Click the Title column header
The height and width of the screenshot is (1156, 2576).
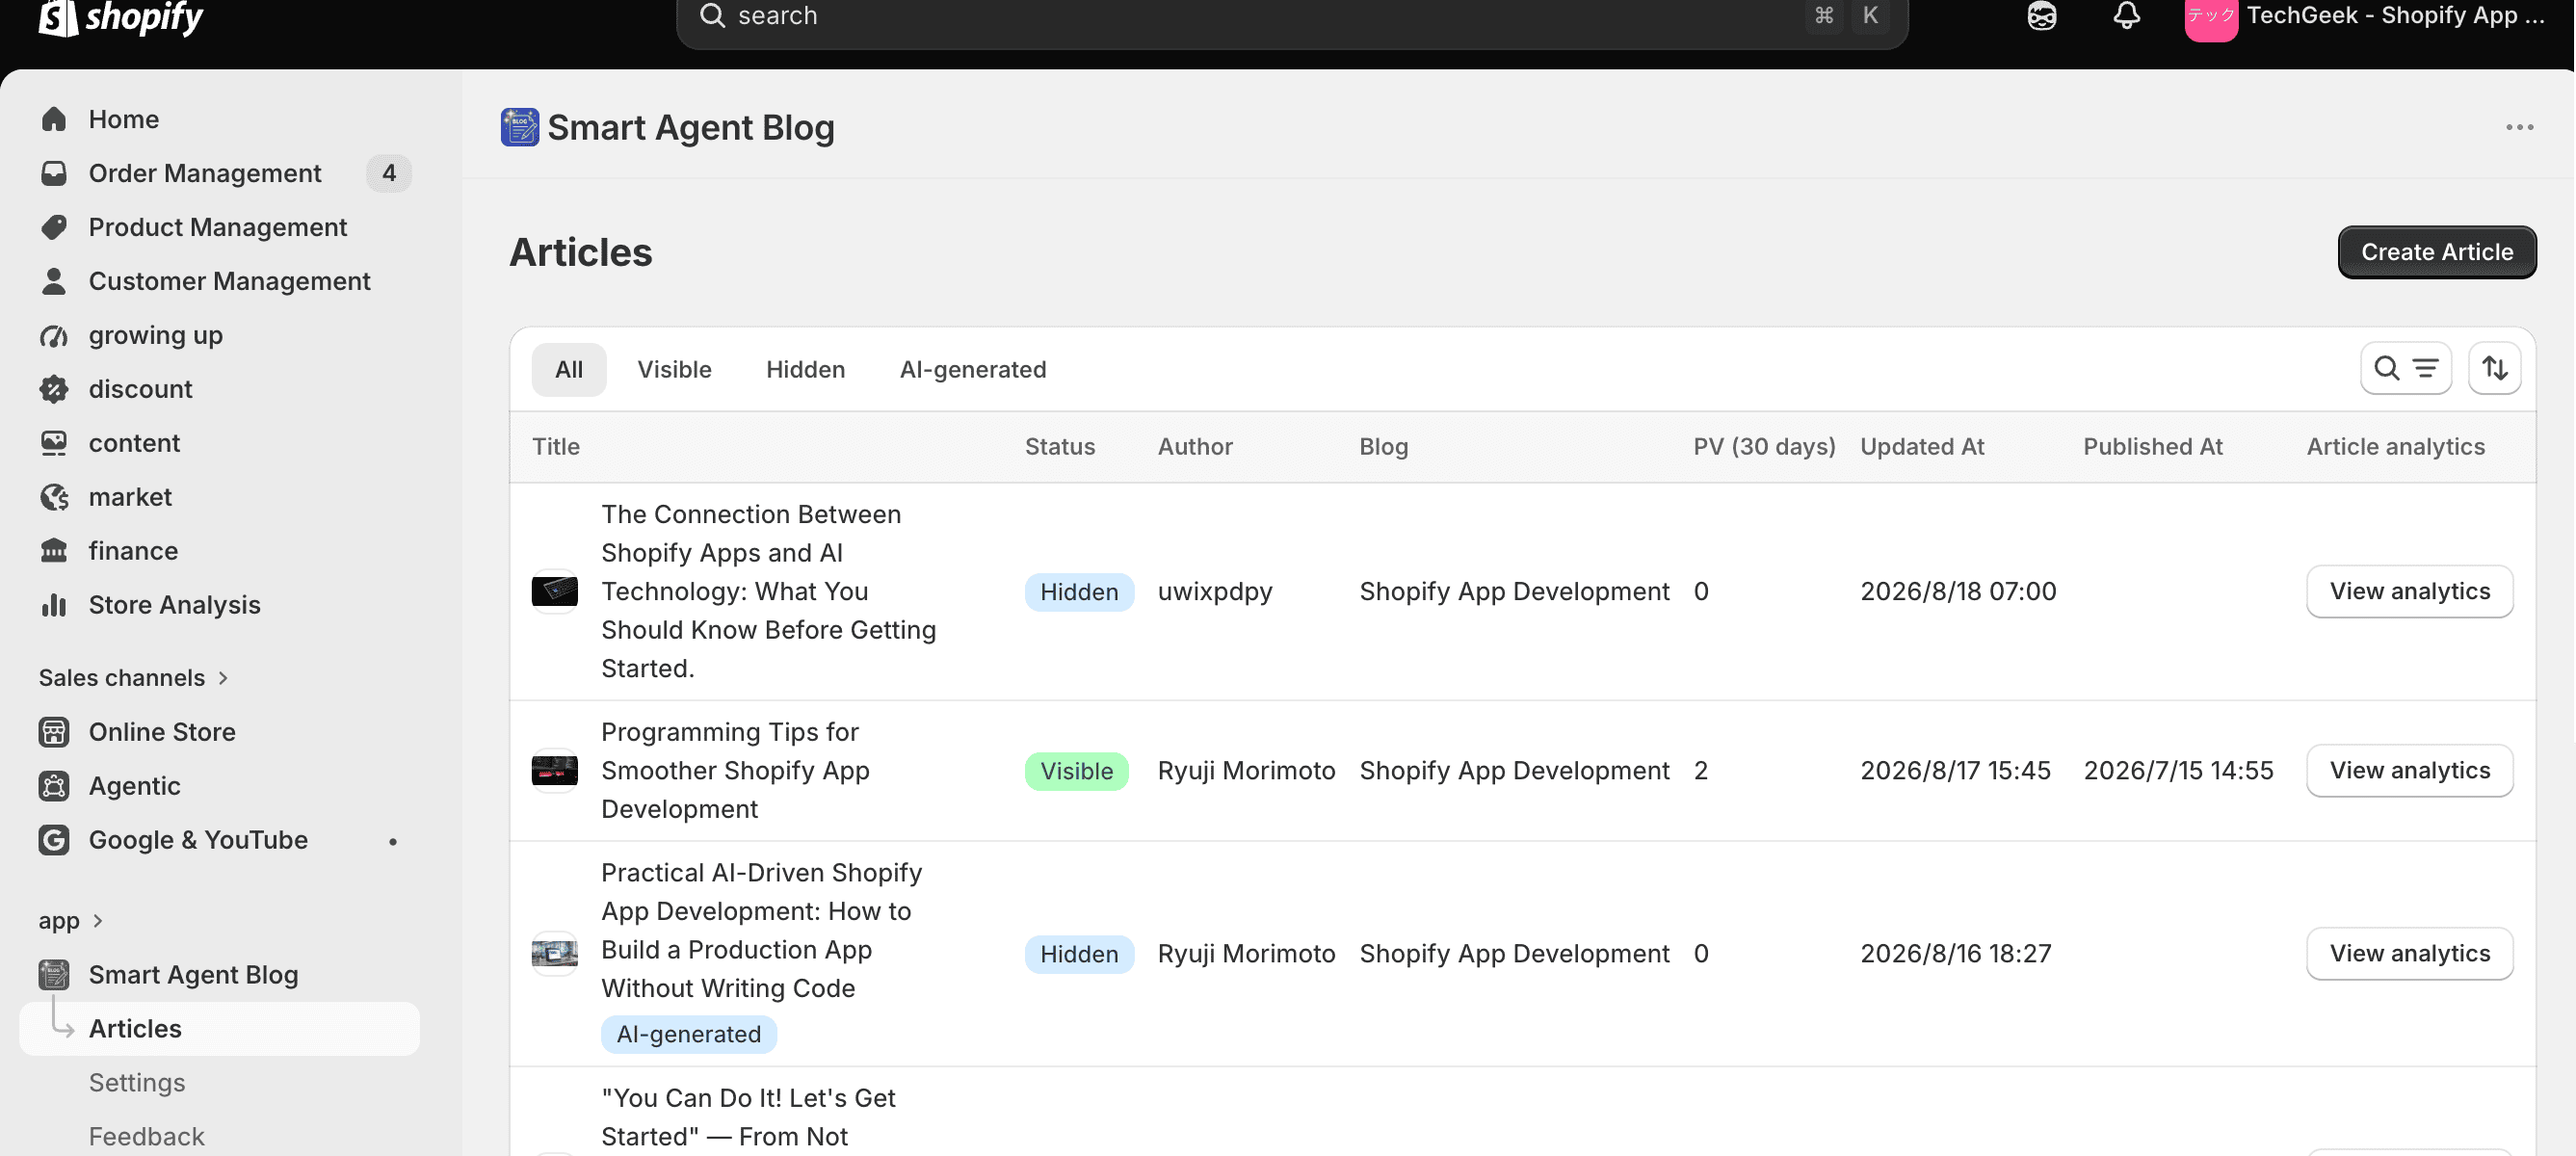pos(556,447)
